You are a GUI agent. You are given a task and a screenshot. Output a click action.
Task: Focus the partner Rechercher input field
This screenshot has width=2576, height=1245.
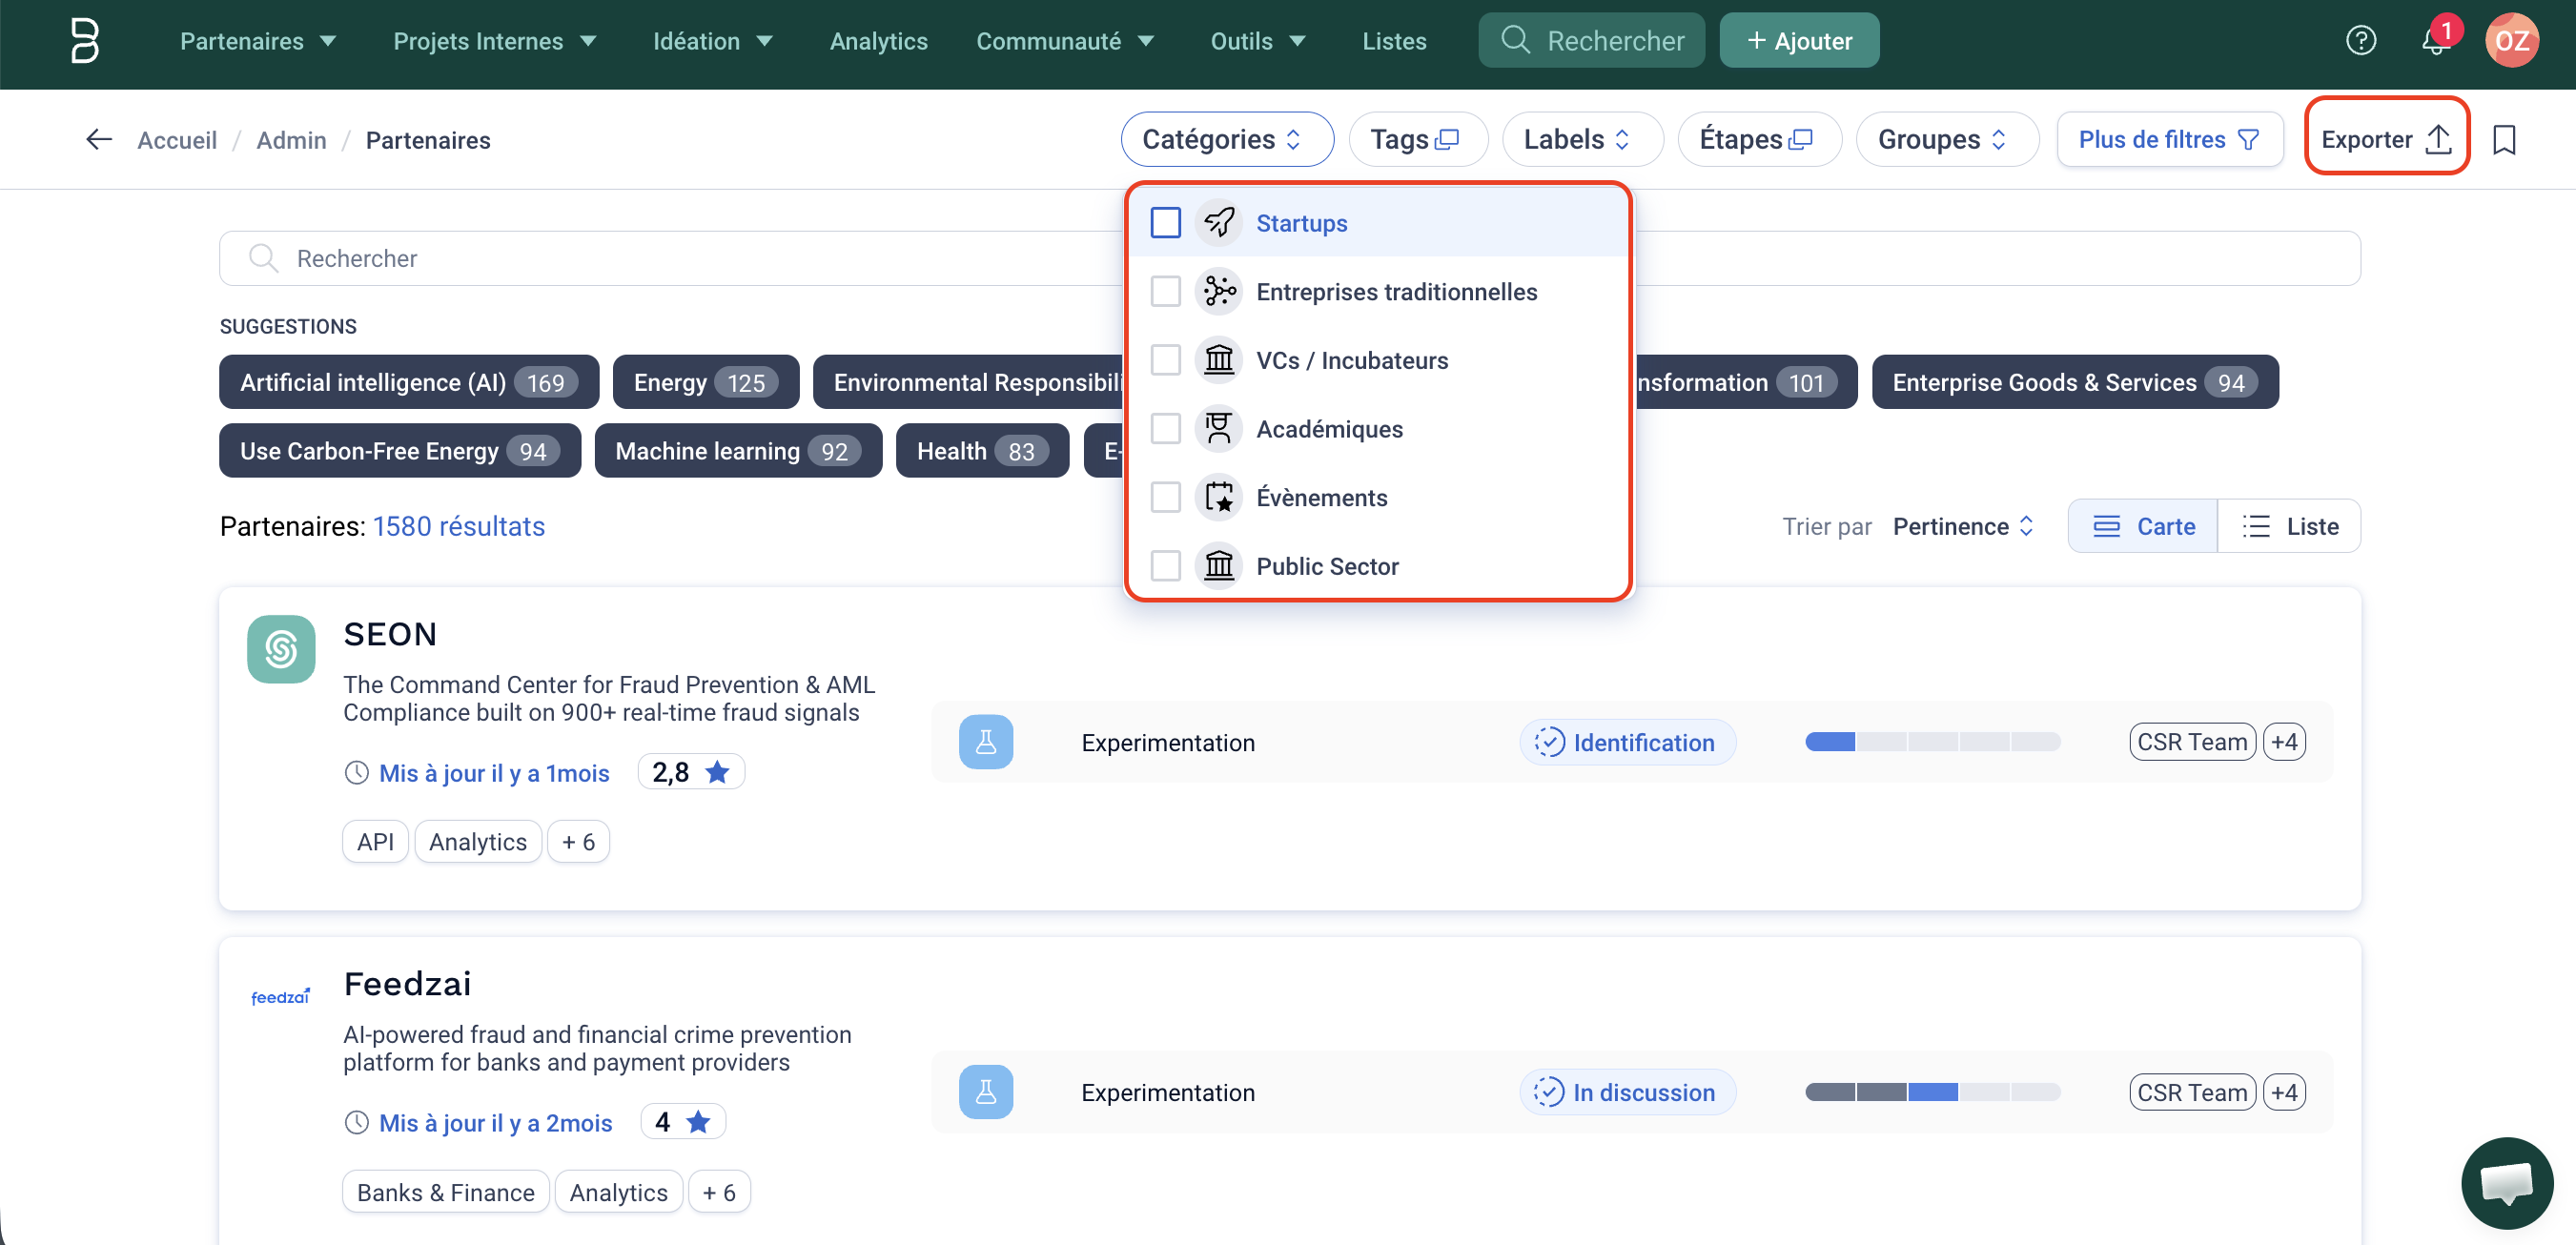click(1289, 258)
